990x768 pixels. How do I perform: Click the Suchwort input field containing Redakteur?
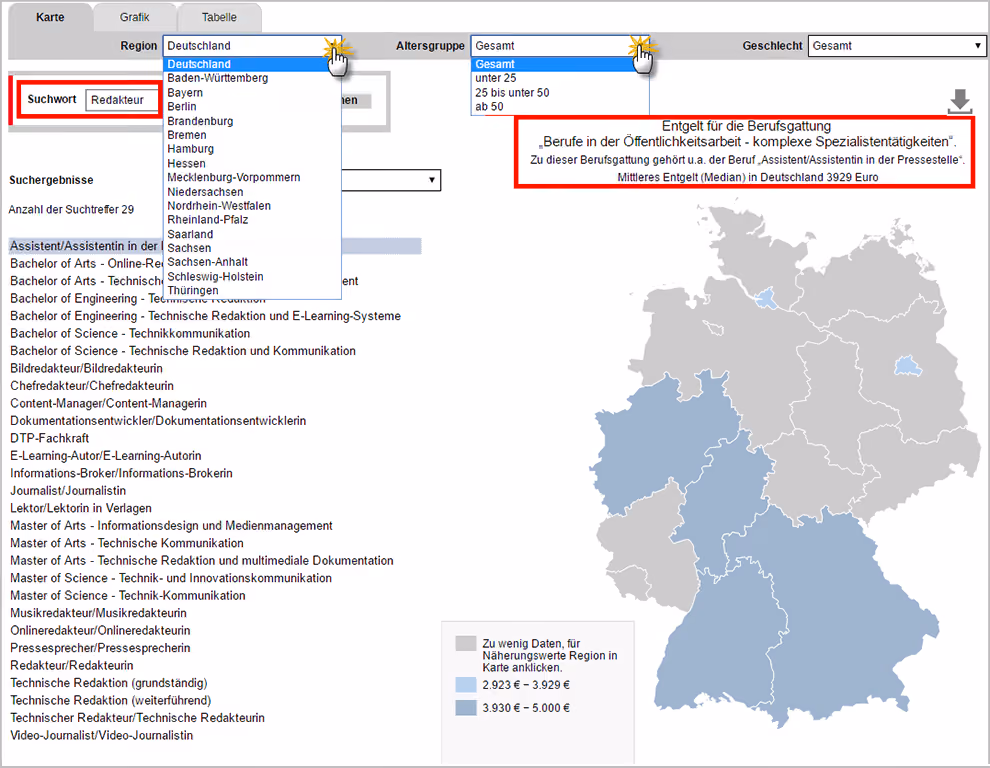click(123, 100)
